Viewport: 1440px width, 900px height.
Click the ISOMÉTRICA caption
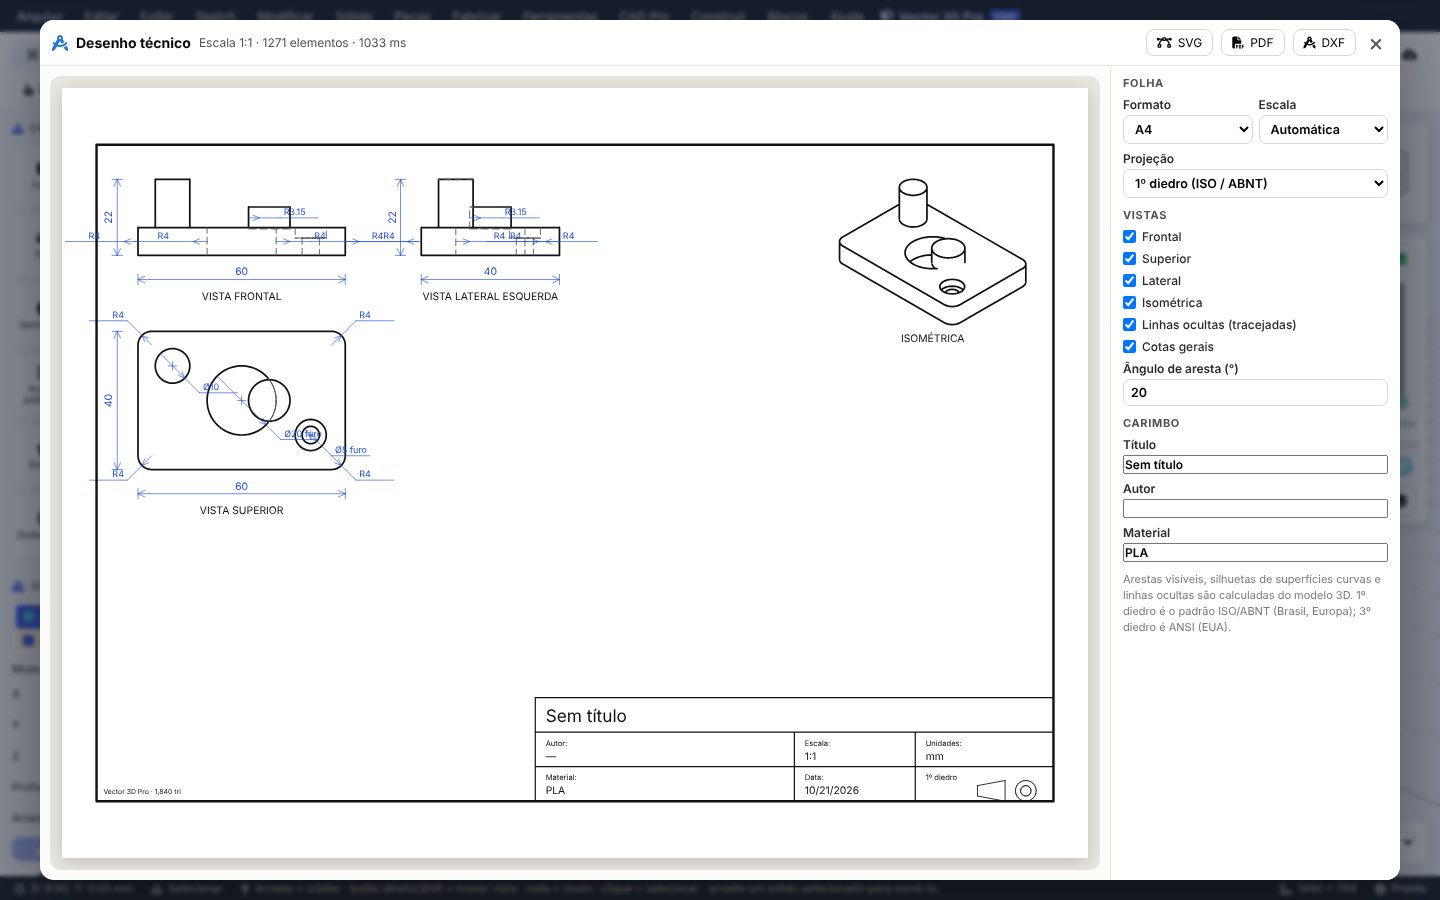pos(932,339)
